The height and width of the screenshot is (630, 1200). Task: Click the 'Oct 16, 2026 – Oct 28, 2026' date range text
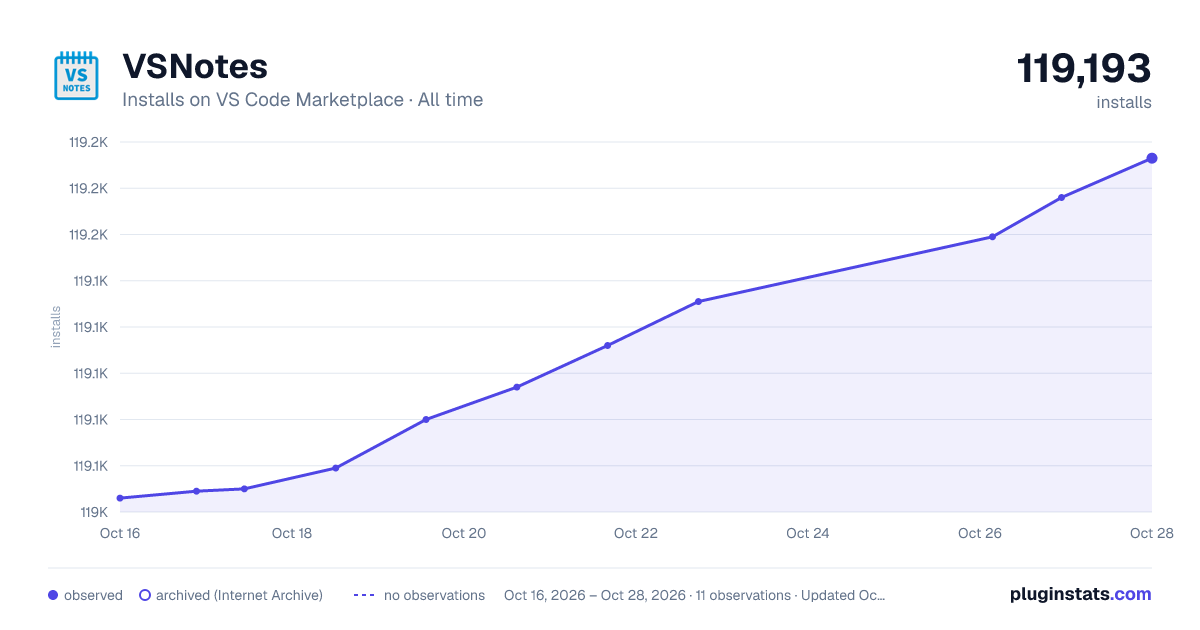(595, 595)
